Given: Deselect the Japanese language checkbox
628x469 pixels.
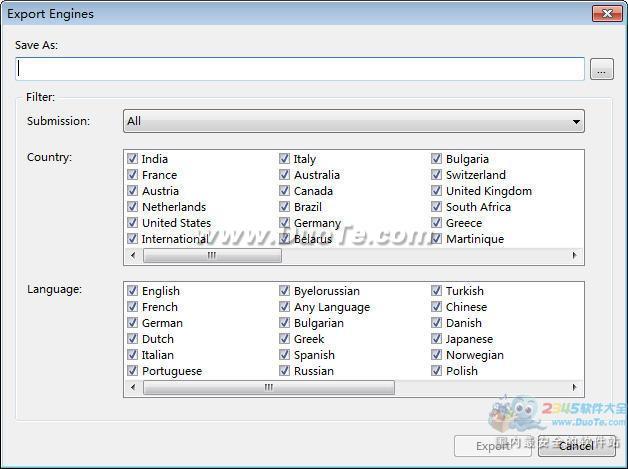Looking at the screenshot, I should (x=437, y=339).
